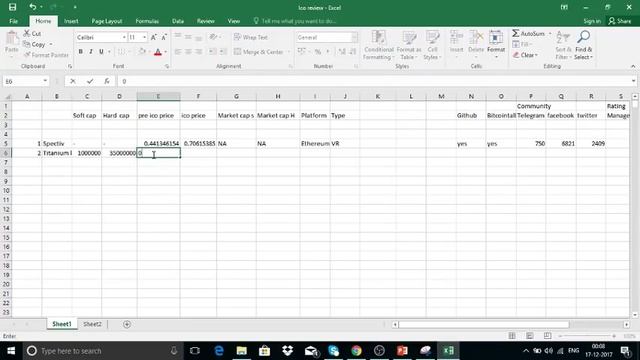
Task: Click the horizontal scrollbar at the bottom
Action: pyautogui.click(x=483, y=324)
